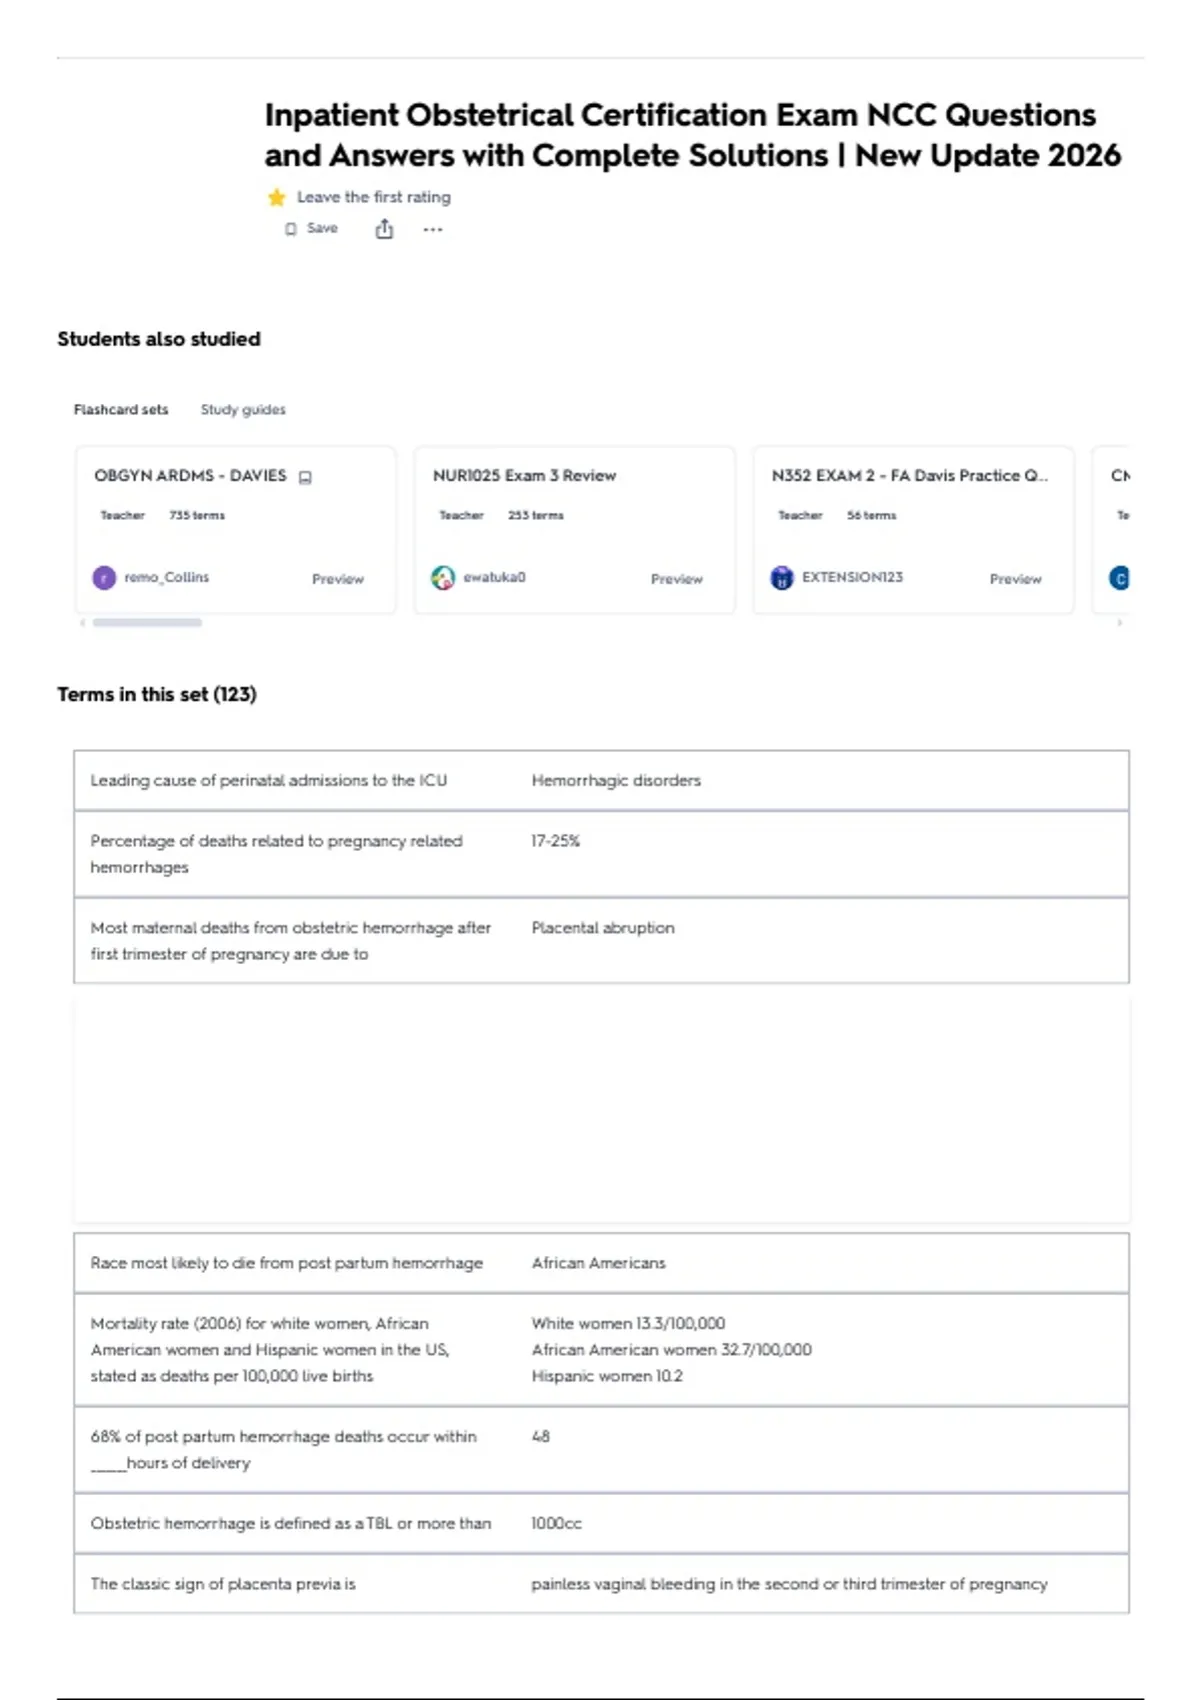The height and width of the screenshot is (1700, 1200).
Task: Select Obstetric hemorrhage is defined as term
Action: (291, 1523)
